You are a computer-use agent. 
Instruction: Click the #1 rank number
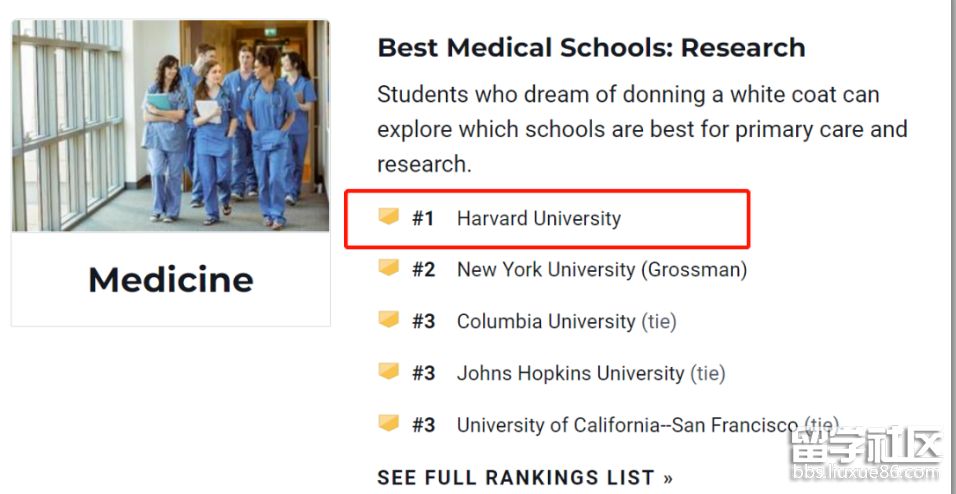(423, 218)
